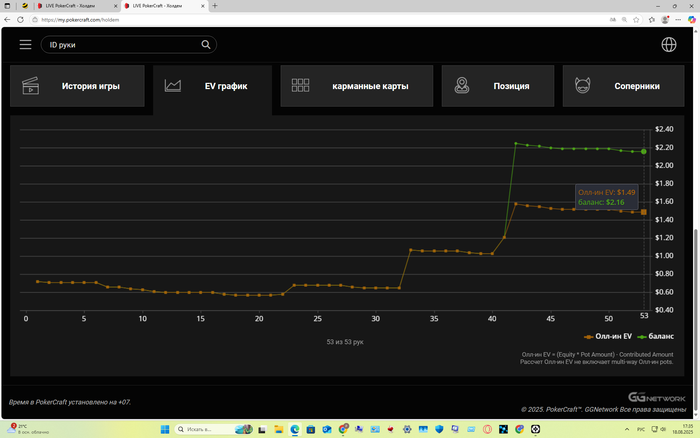Click the green balance peak point at hand 42
Screen dimensions: 700x438
tap(516, 144)
